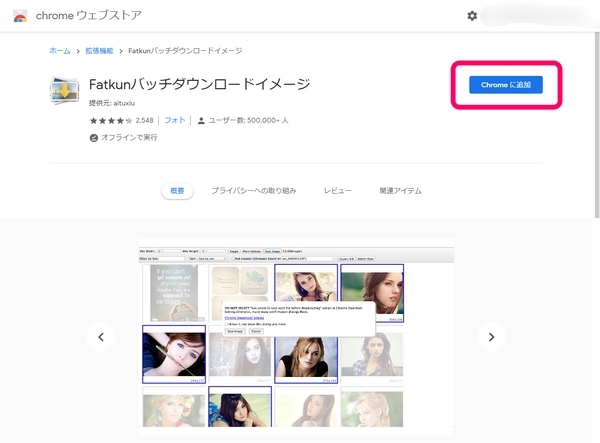Open the settings gear icon
Screen dimensions: 600x443
coord(472,16)
